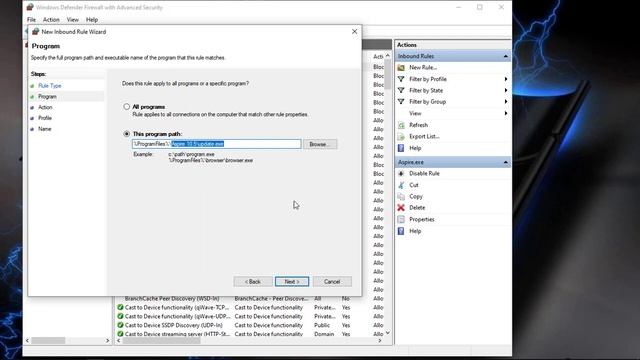Click the main window firewall title icon
This screenshot has width=640, height=360.
click(30, 7)
